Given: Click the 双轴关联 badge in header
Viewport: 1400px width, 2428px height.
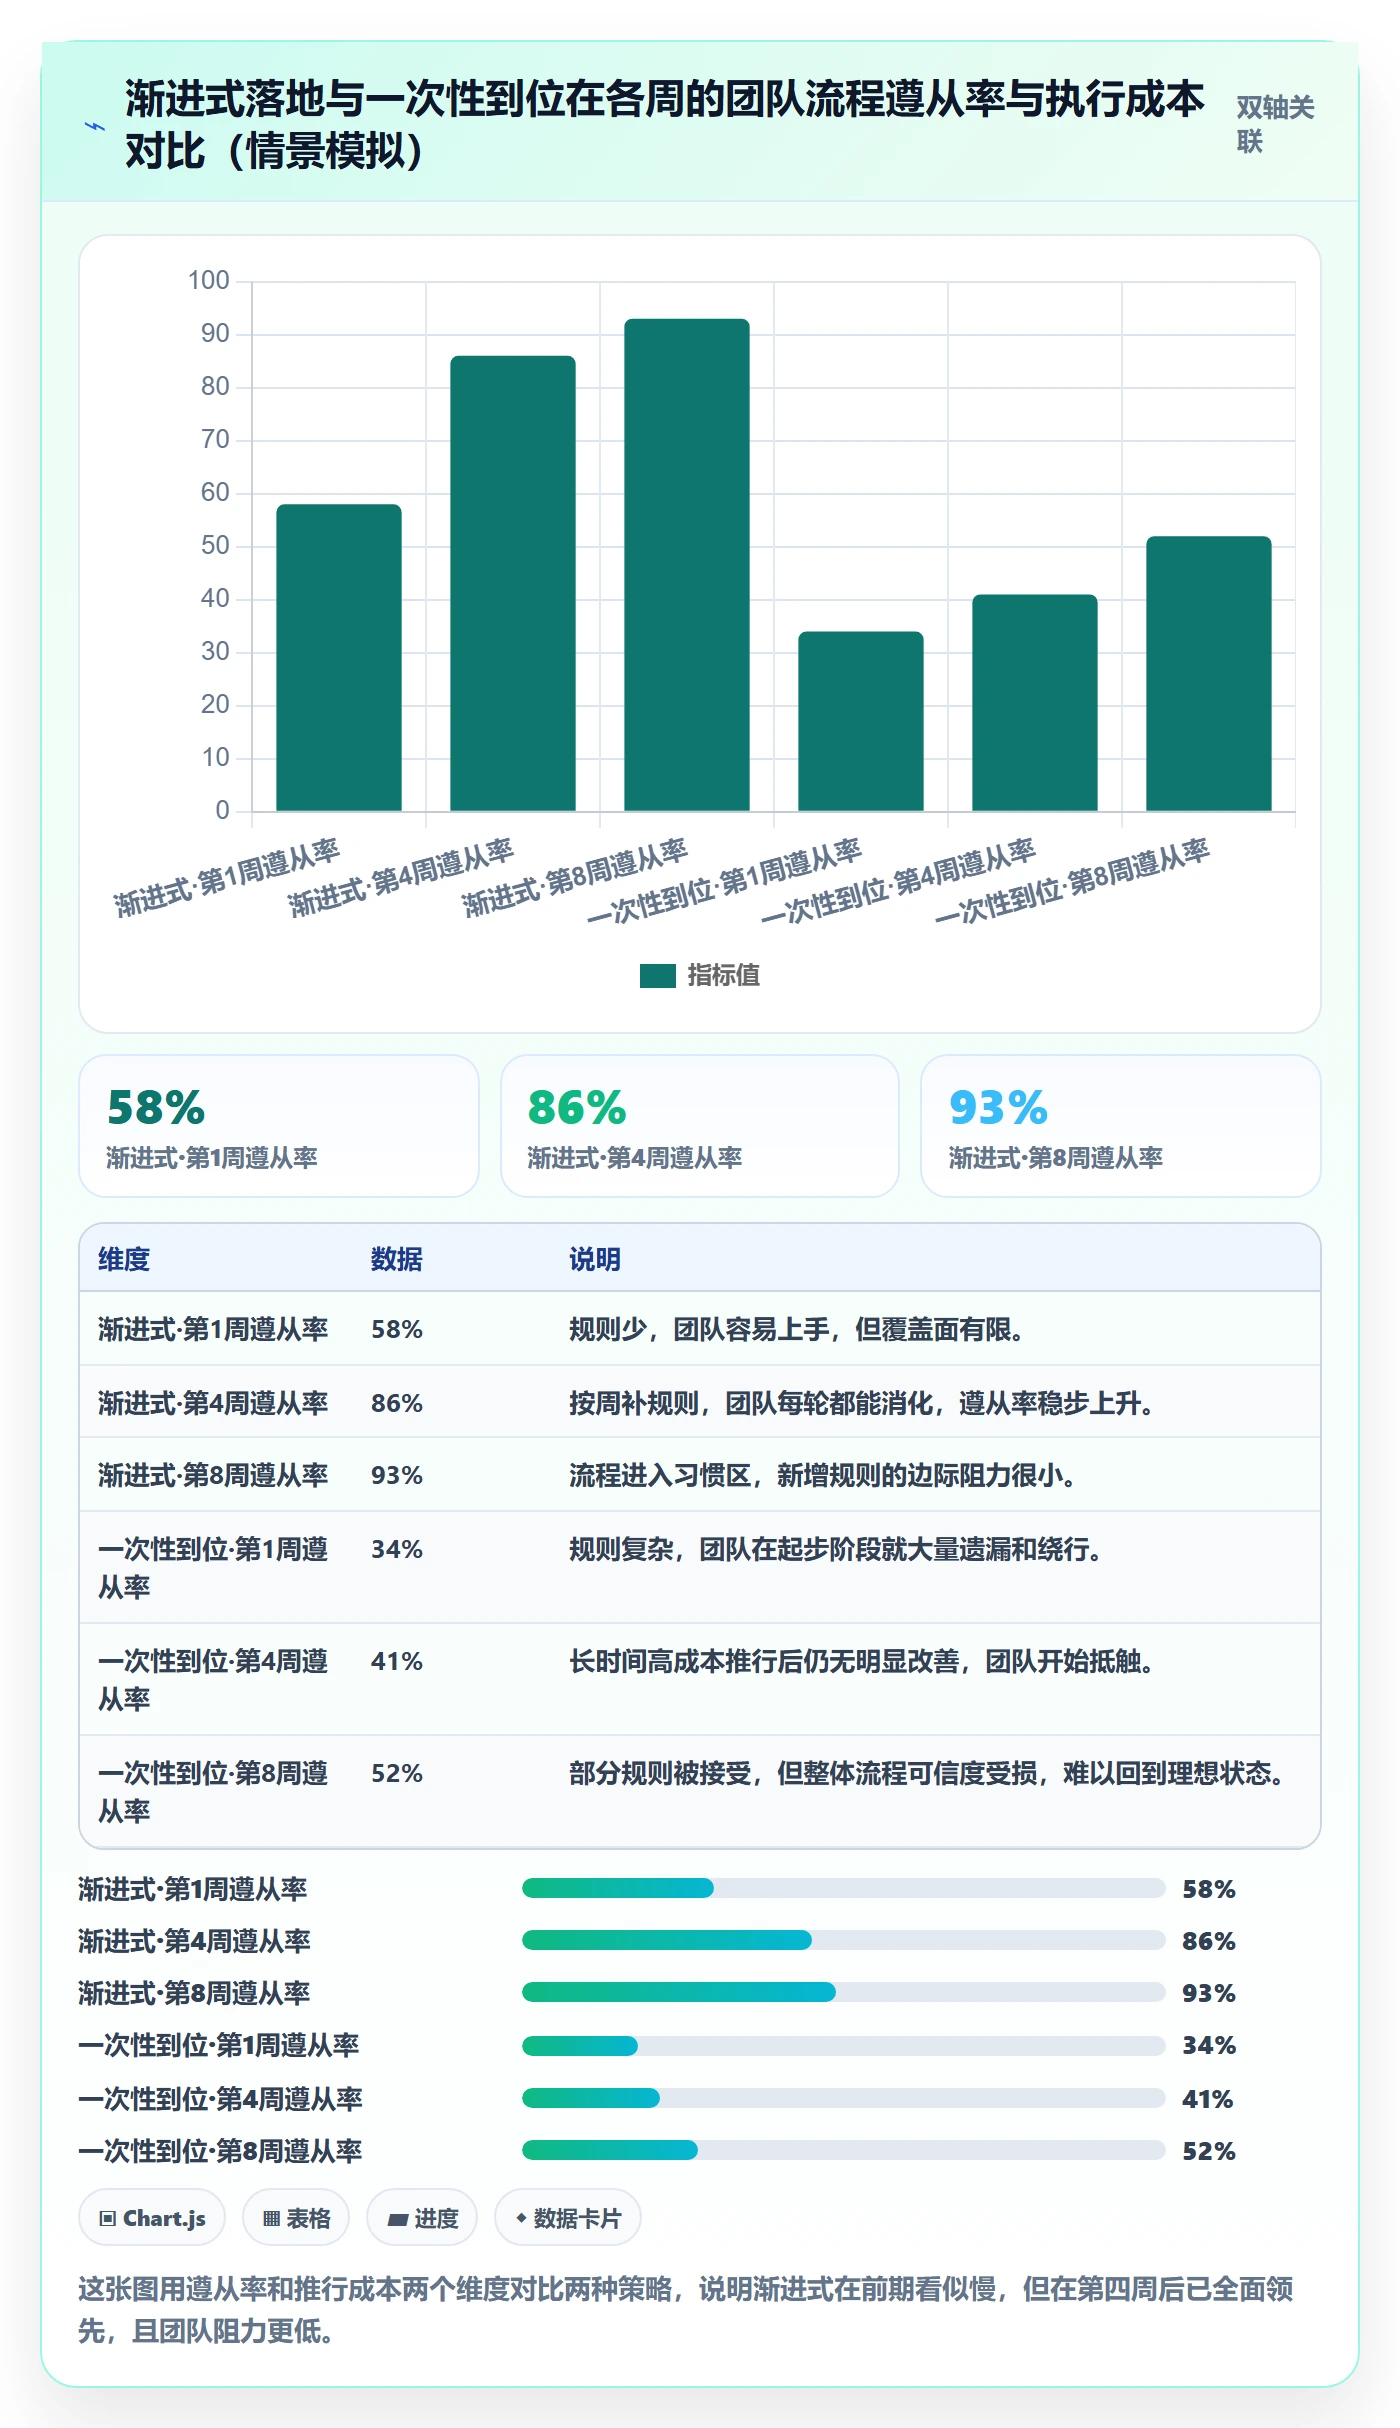Looking at the screenshot, I should [x=1276, y=125].
